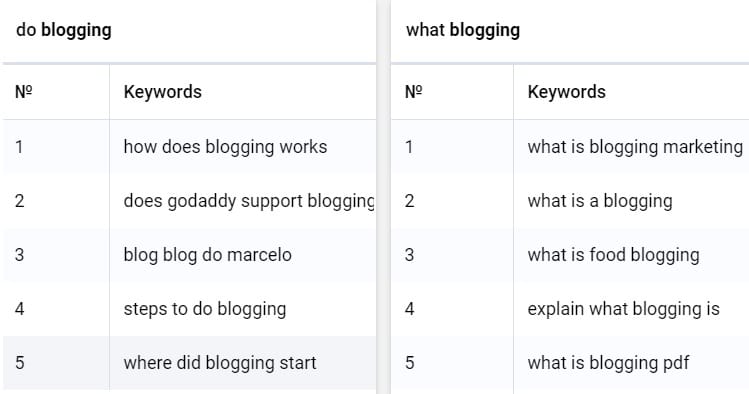This screenshot has width=749, height=394.
Task: Sort by Keywords header in what blogging table
Action: [567, 92]
